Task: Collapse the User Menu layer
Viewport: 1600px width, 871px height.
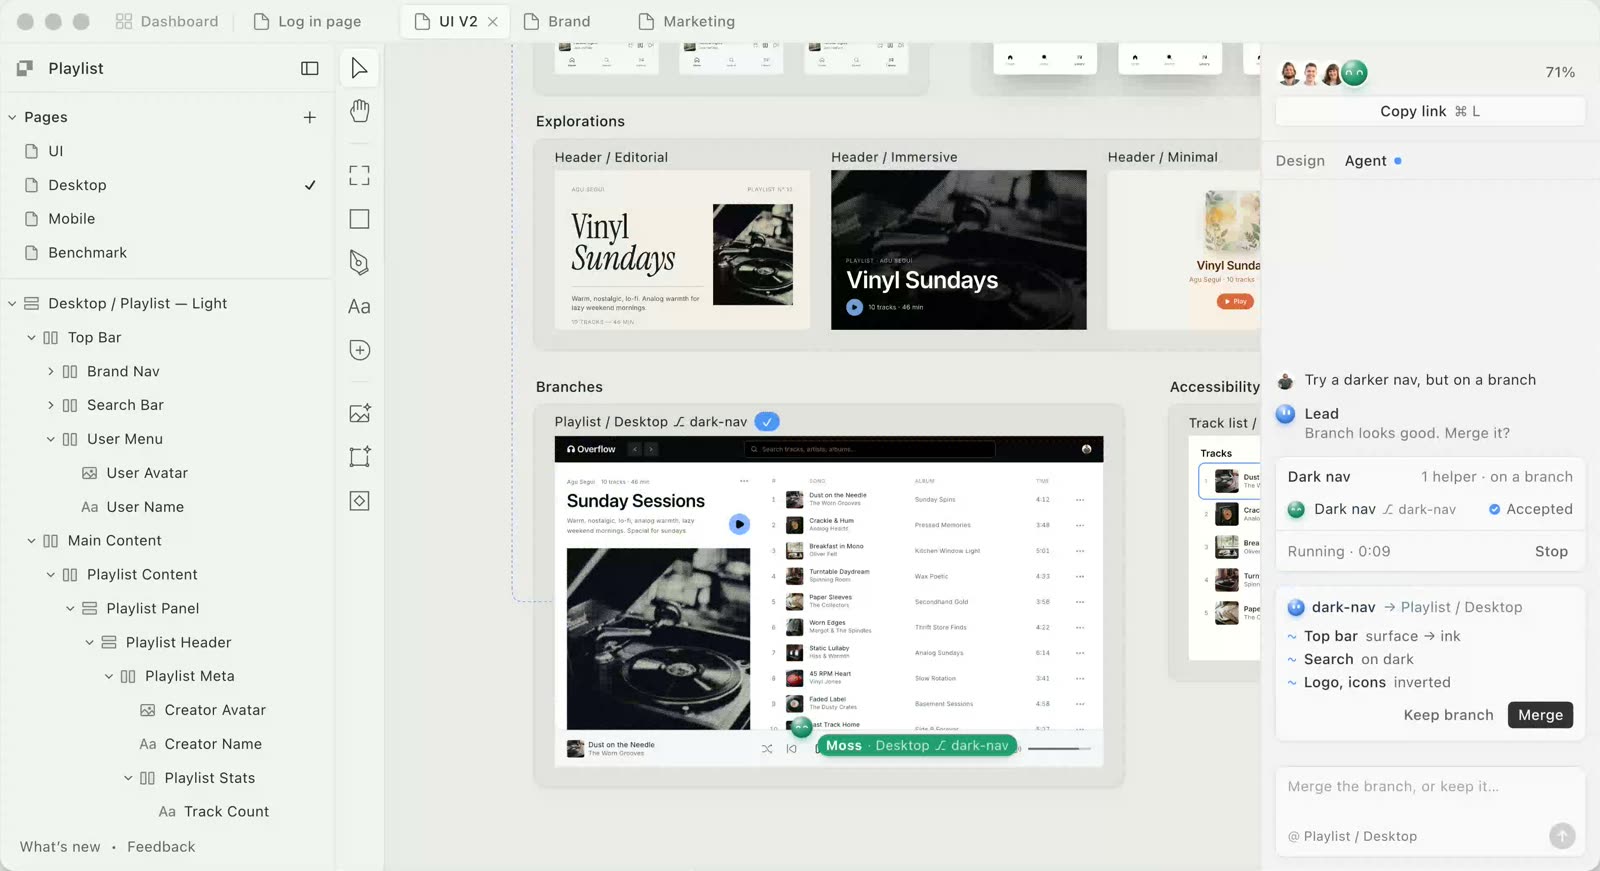Action: (x=51, y=439)
